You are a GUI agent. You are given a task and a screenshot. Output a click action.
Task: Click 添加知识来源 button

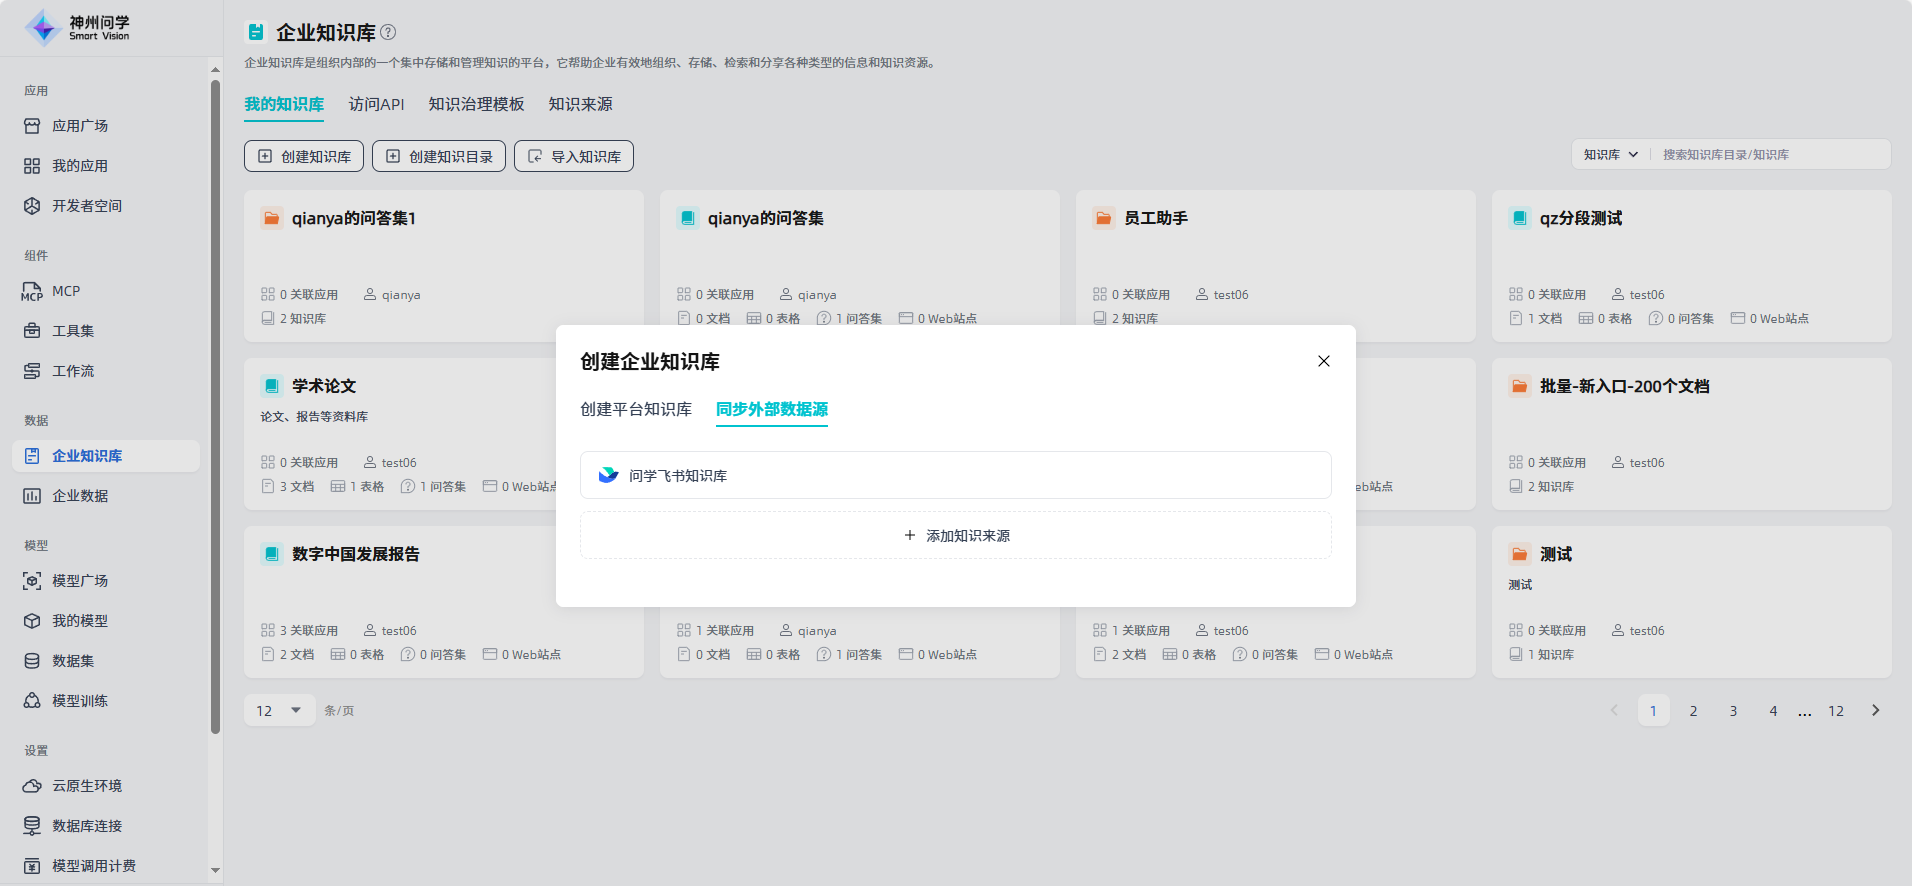coord(955,536)
